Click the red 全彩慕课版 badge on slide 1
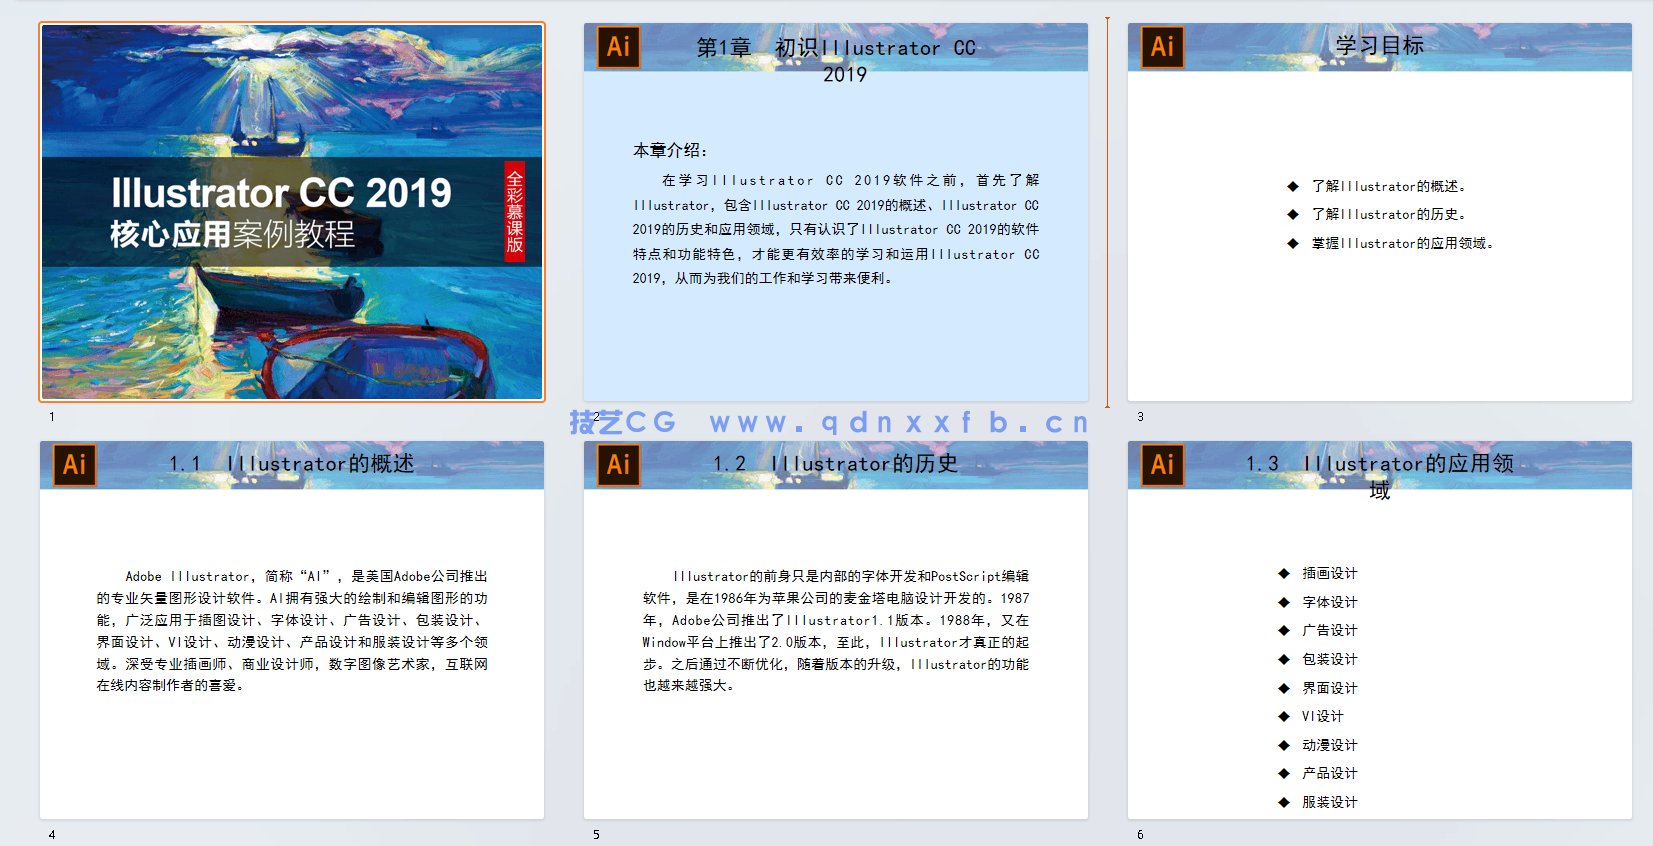This screenshot has height=846, width=1653. [x=515, y=212]
